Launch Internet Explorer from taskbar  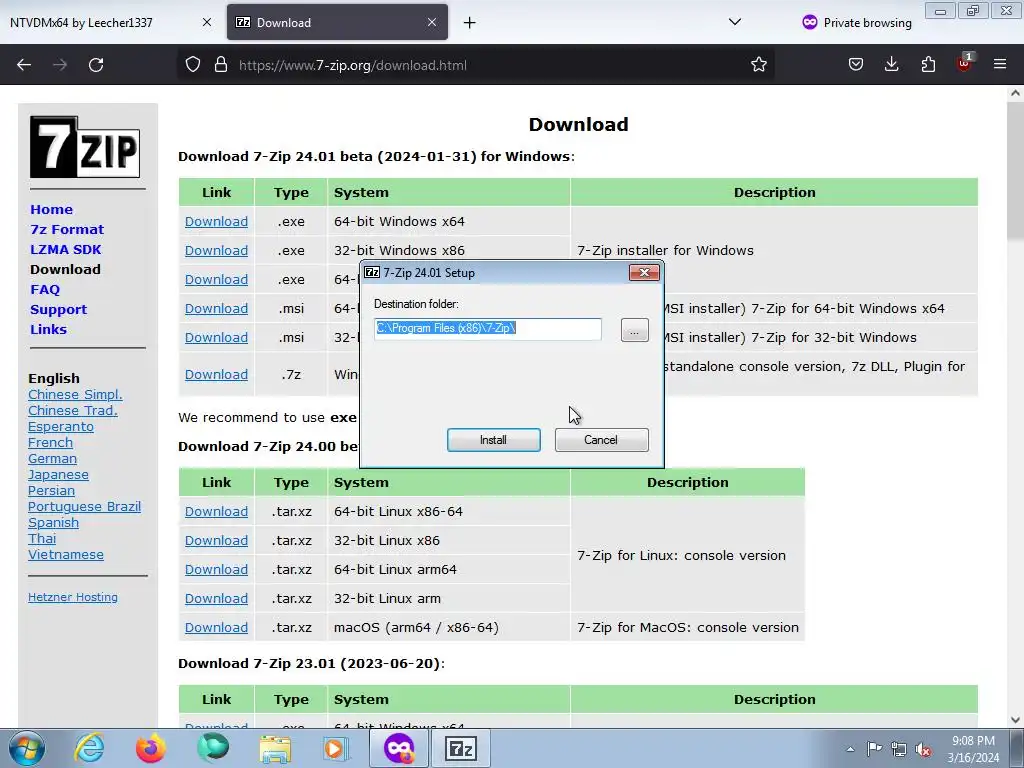(89, 748)
